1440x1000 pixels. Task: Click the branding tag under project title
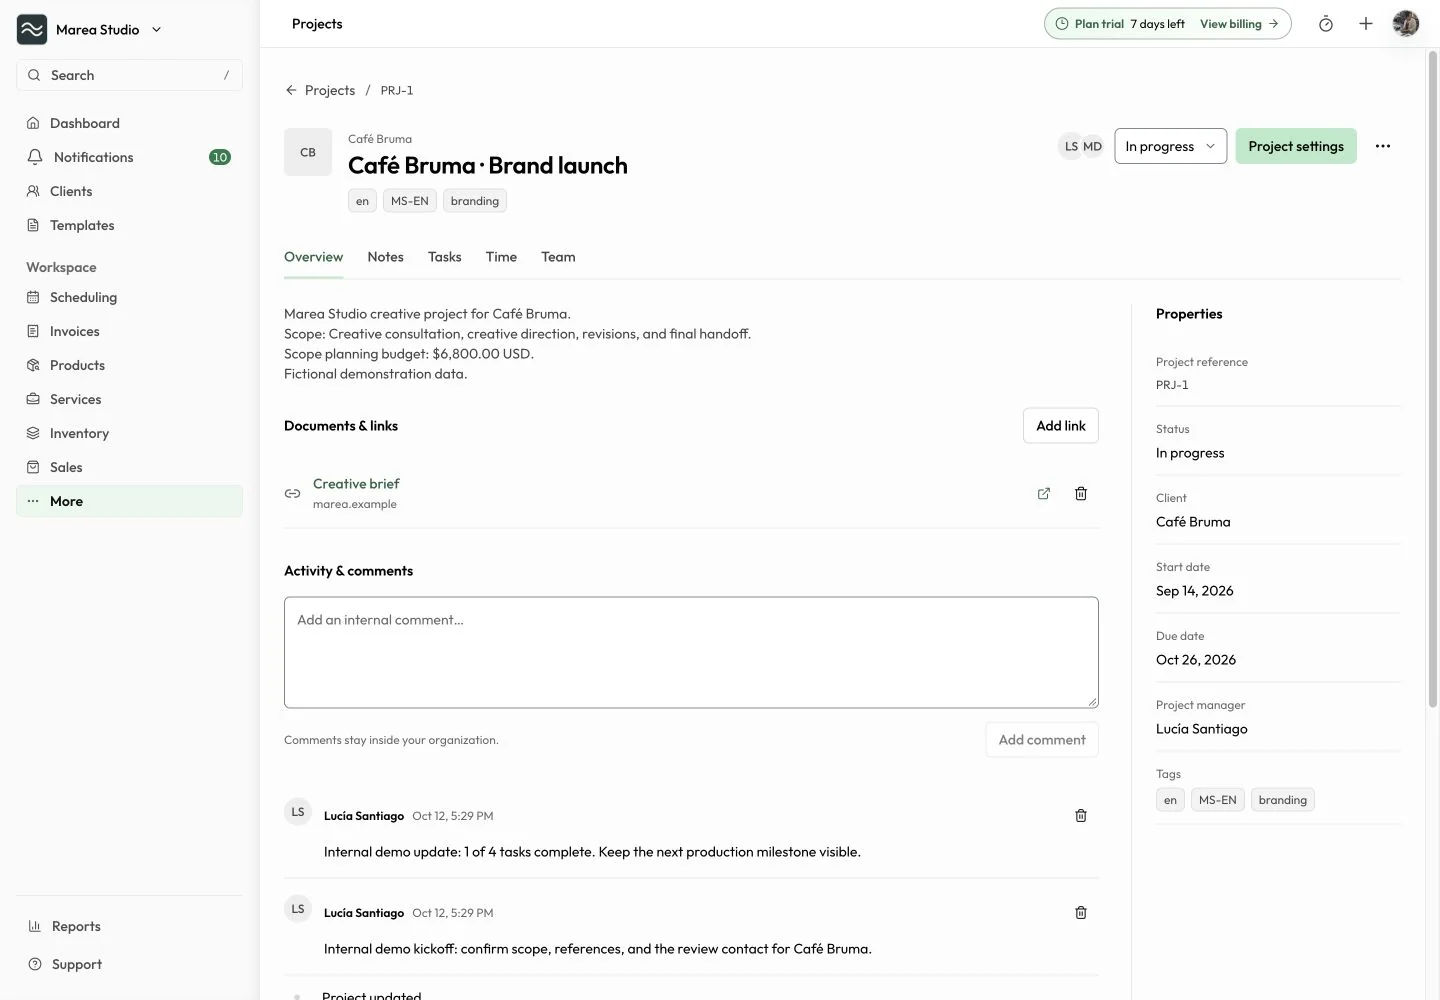[475, 201]
